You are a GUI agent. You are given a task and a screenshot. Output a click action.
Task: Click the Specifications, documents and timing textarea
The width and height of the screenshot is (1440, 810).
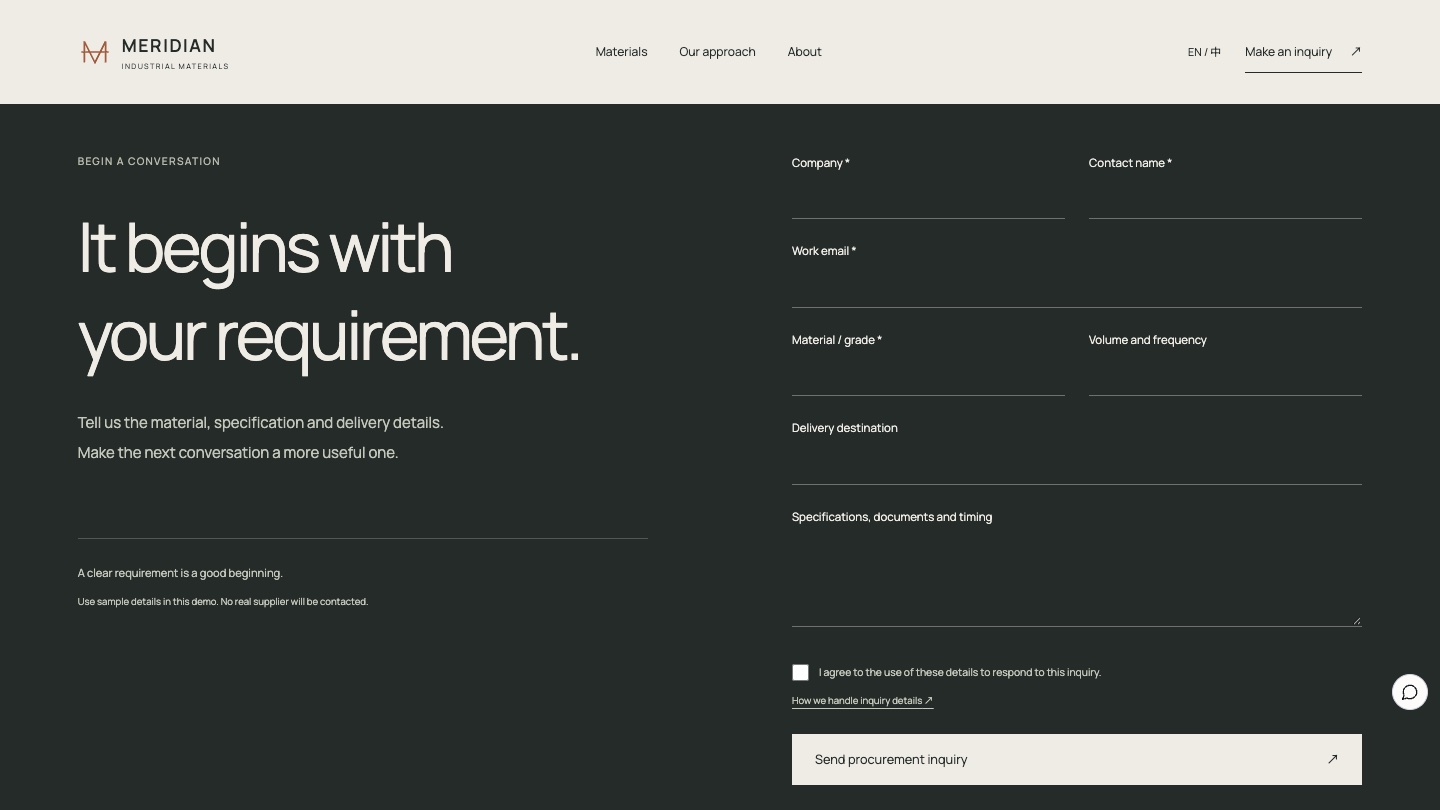coord(1077,580)
